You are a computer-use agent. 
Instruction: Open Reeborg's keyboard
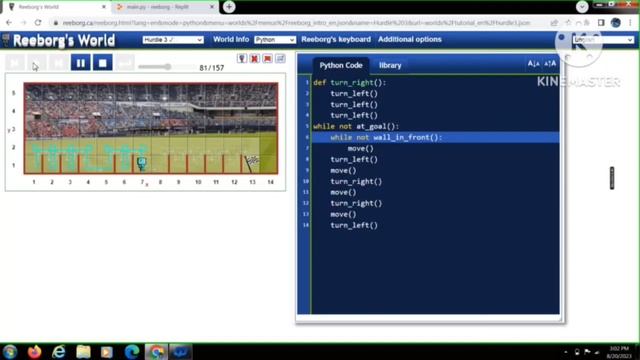tap(336, 39)
